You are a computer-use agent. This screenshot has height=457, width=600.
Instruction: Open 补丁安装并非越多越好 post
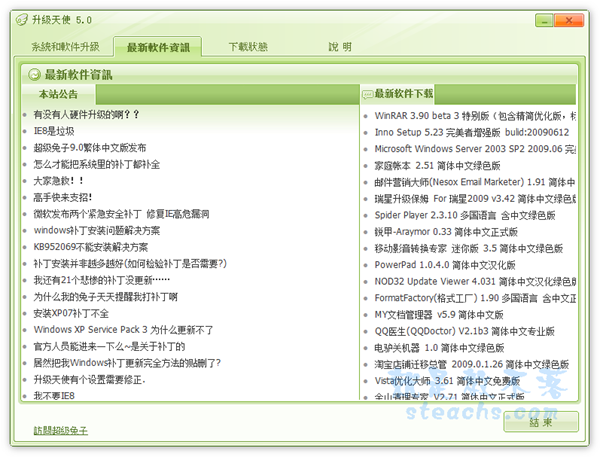[x=130, y=264]
